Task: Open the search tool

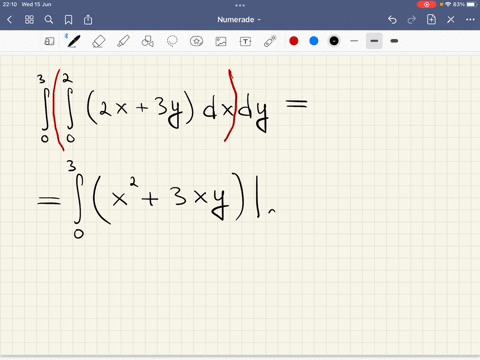Action: (49, 20)
